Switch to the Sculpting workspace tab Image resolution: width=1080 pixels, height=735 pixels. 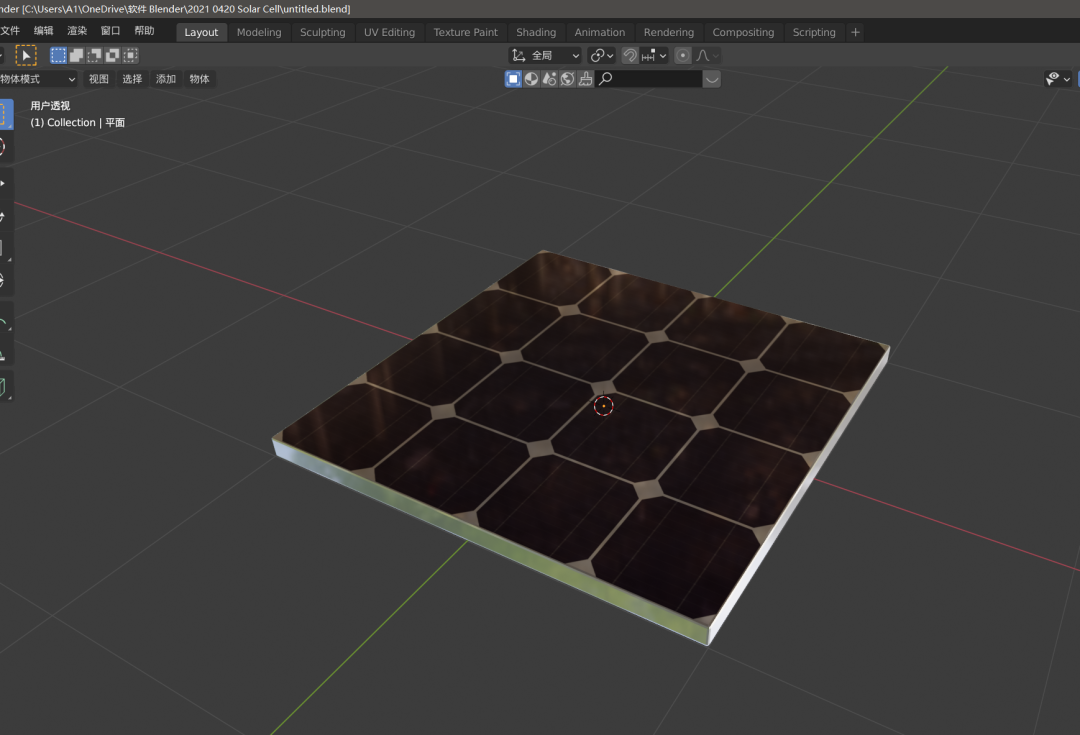coord(322,32)
